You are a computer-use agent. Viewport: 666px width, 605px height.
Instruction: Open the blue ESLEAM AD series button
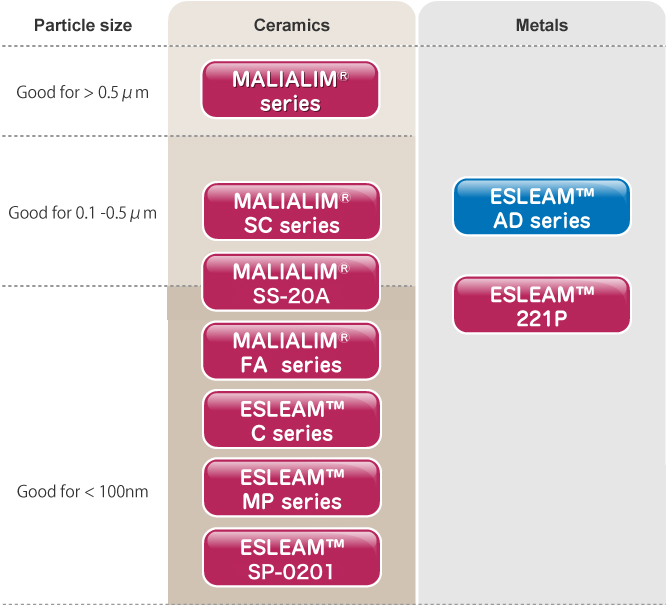(x=541, y=207)
